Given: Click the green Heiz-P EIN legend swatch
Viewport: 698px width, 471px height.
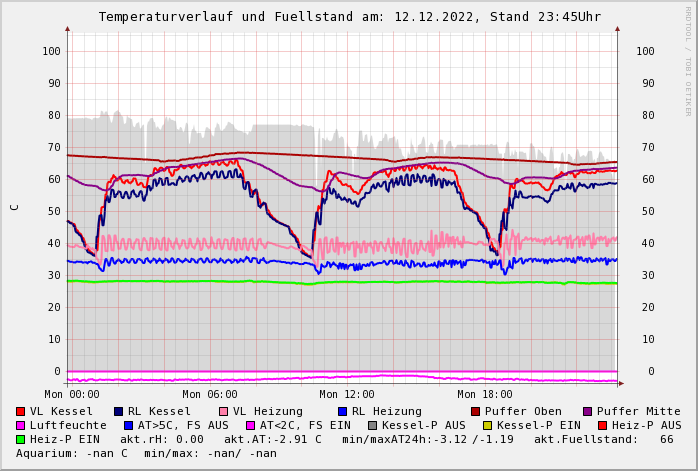Looking at the screenshot, I should (20, 440).
